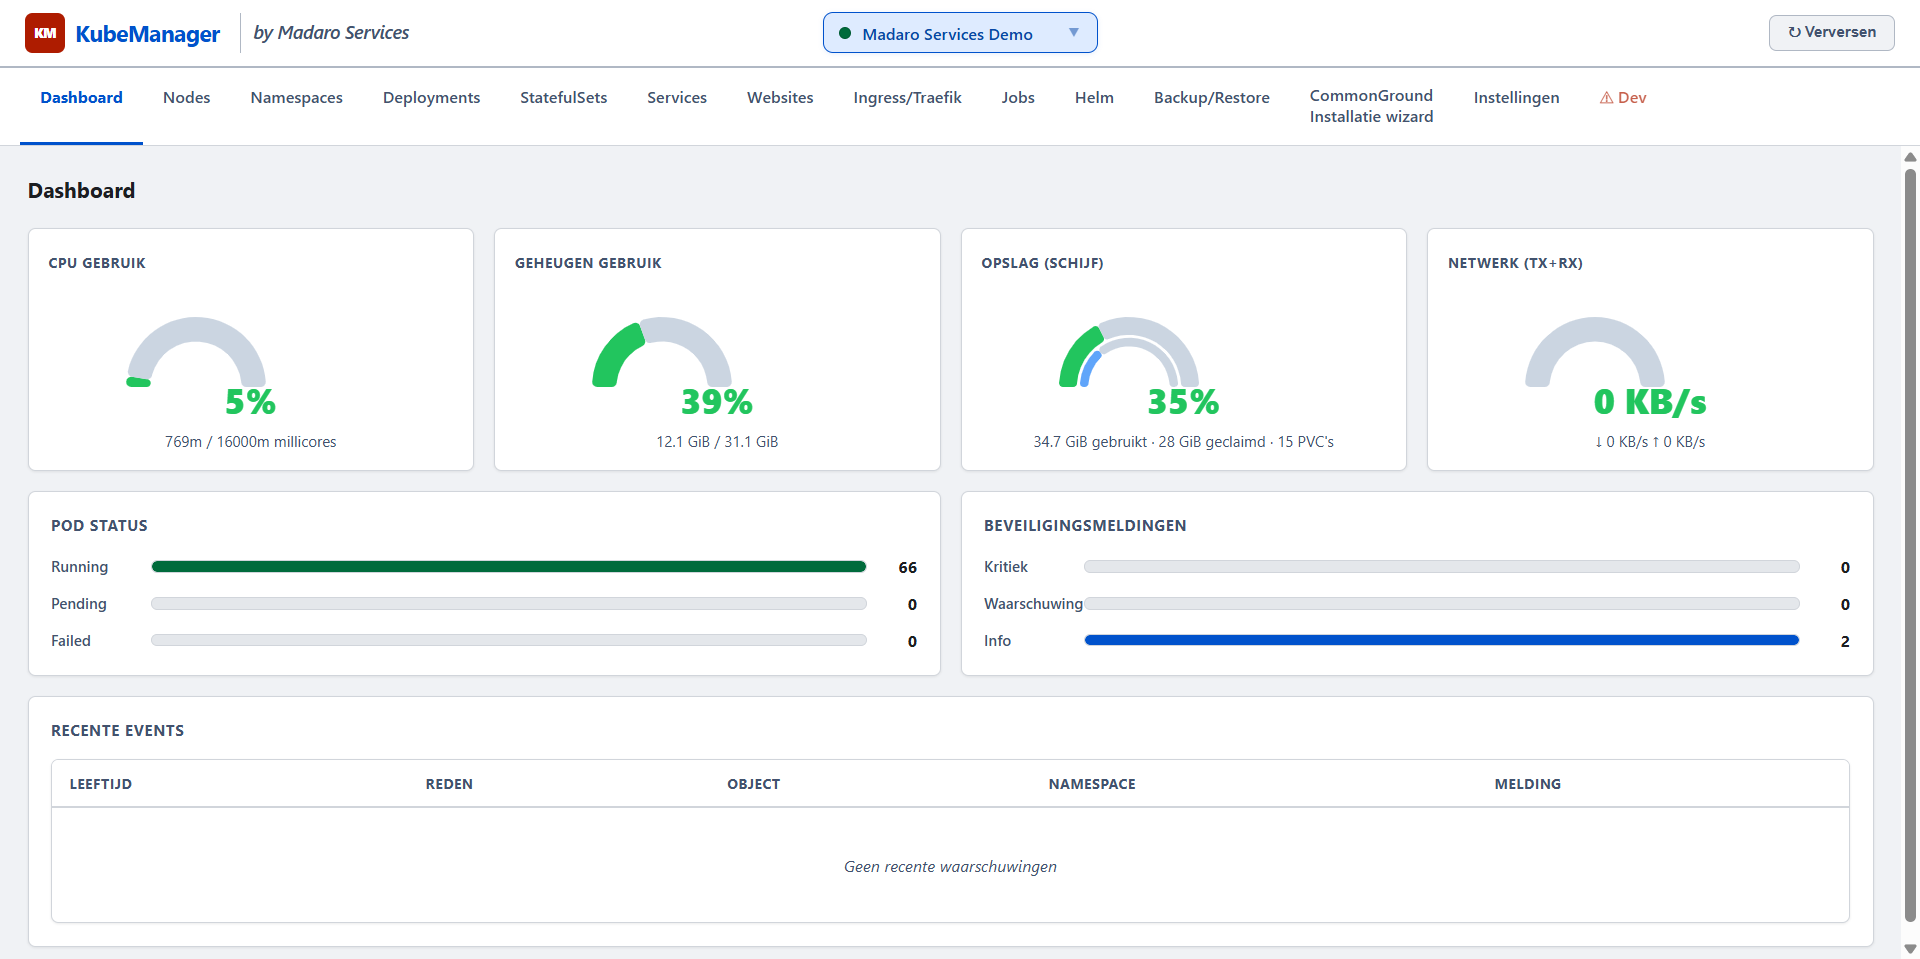
Task: Click the 0 KB/s network value
Action: pos(1650,402)
